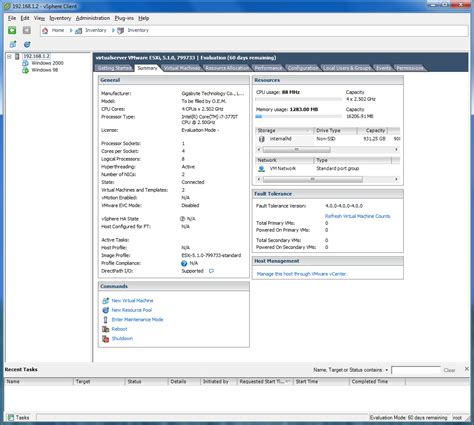The height and width of the screenshot is (425, 474).
Task: Collapse the 192.168.1.2 host tree node
Action: pyautogui.click(x=10, y=56)
